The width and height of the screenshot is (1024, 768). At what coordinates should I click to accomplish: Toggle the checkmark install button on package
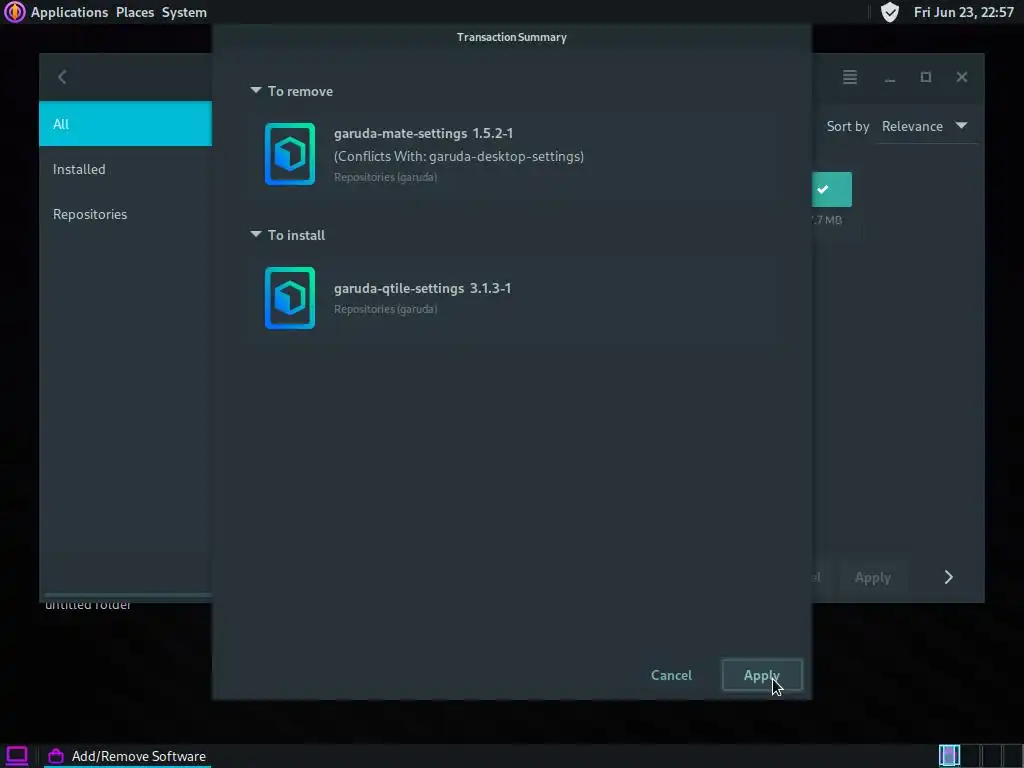(x=831, y=189)
